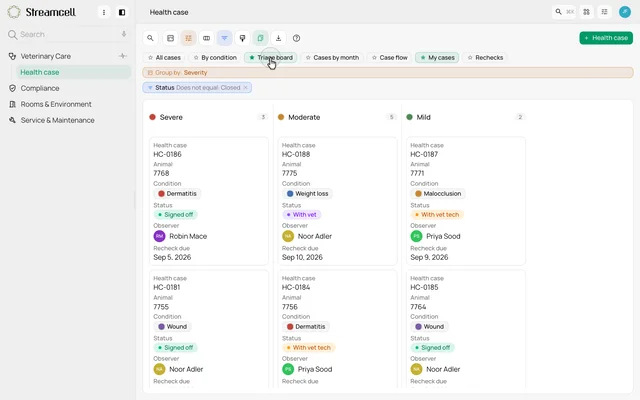Toggle the sidebar panel collapse icon
This screenshot has width=640, height=400.
click(x=122, y=12)
